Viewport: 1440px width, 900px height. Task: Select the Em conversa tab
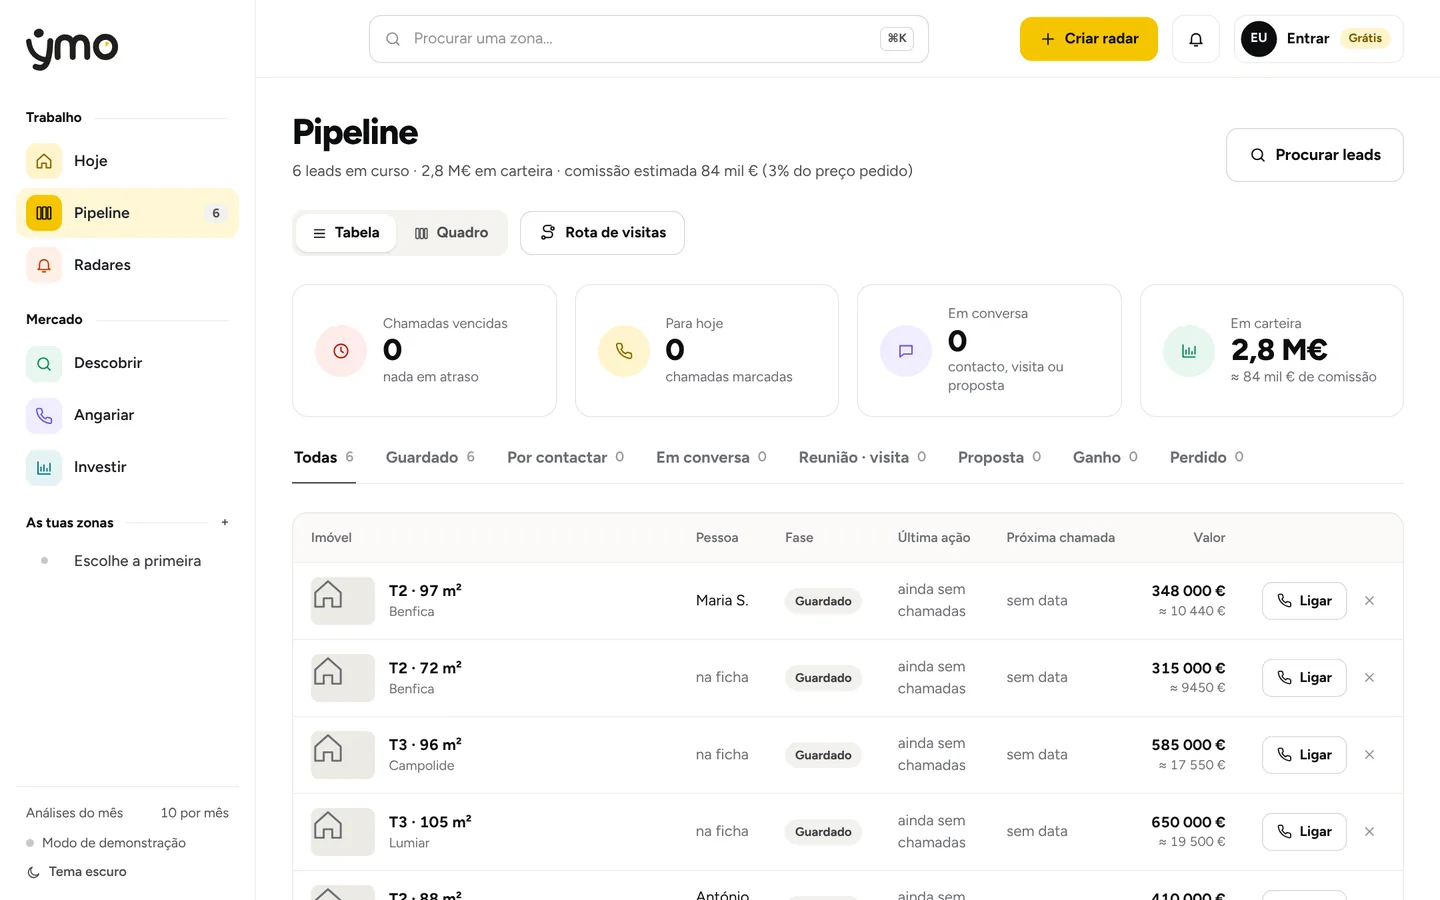click(711, 457)
